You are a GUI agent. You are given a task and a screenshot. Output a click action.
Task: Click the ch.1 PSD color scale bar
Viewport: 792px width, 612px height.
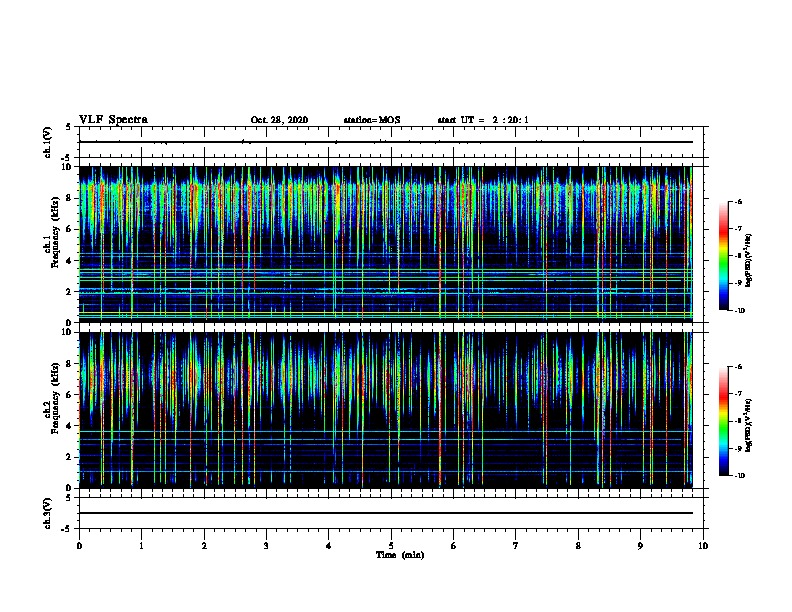pos(724,256)
